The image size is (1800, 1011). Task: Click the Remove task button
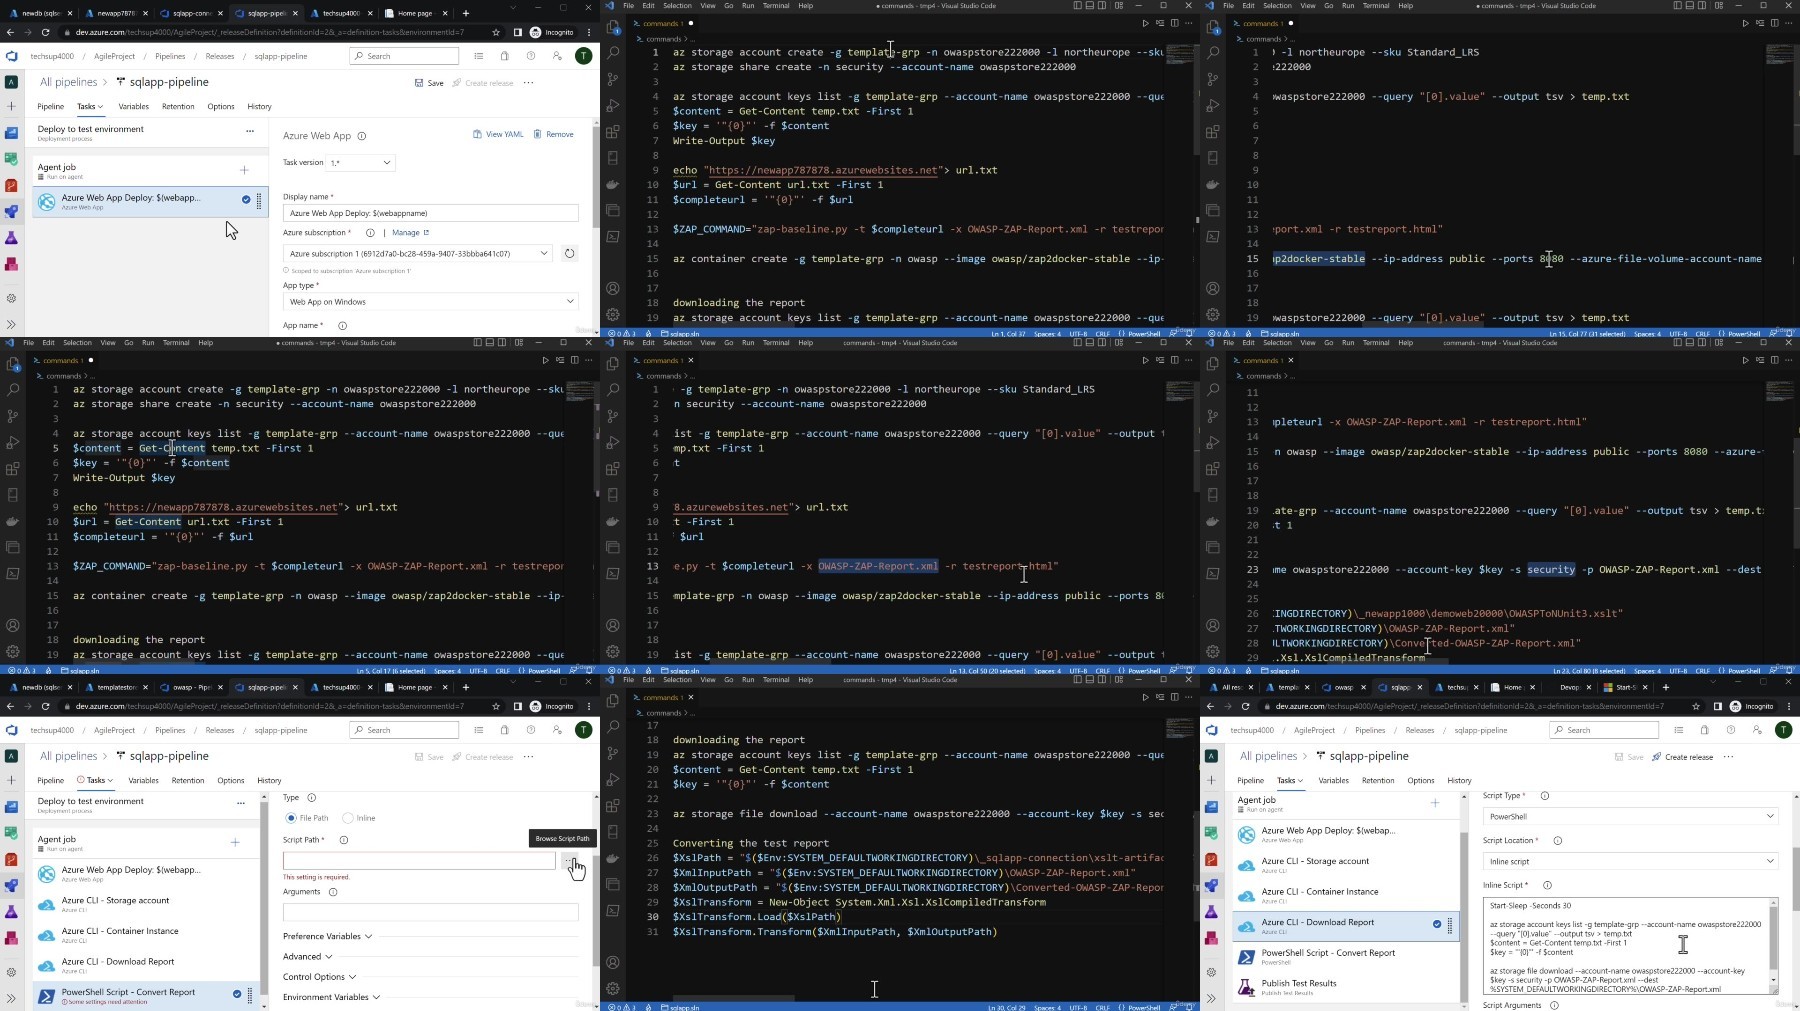click(554, 134)
